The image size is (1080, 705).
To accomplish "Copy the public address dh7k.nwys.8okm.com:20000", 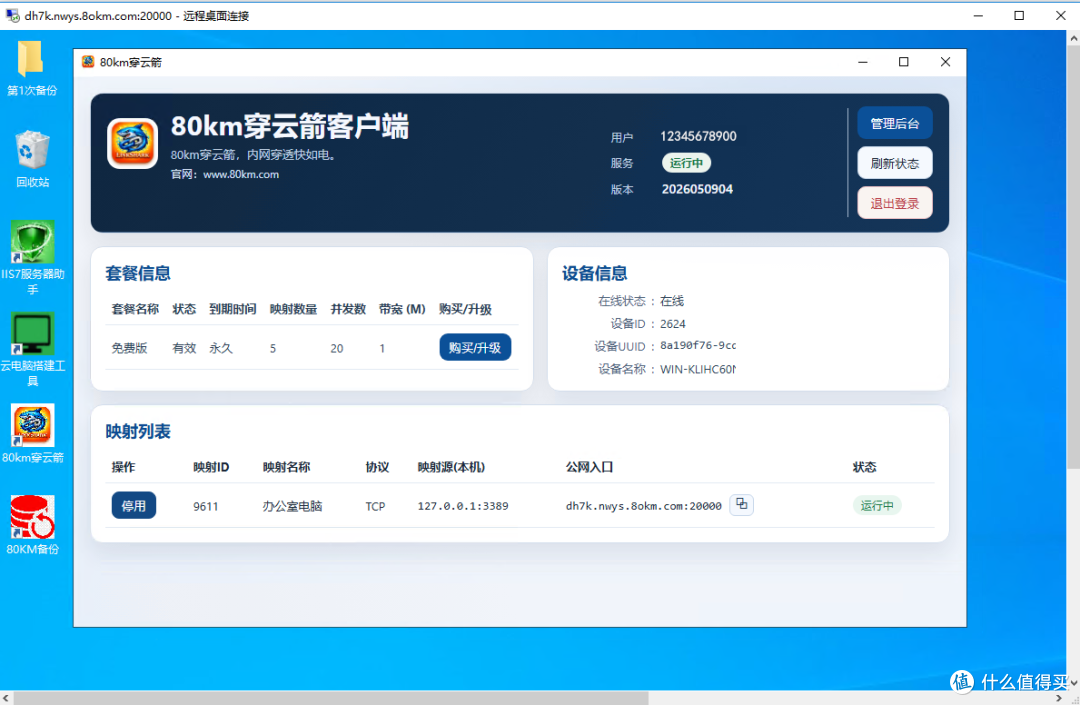I will coord(741,505).
